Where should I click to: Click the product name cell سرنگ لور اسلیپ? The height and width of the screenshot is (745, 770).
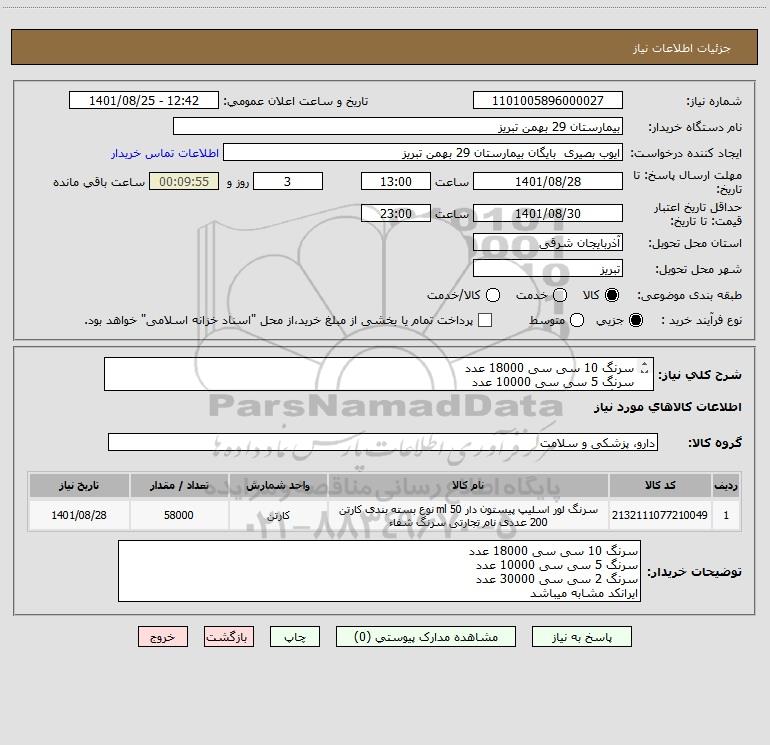pos(468,515)
